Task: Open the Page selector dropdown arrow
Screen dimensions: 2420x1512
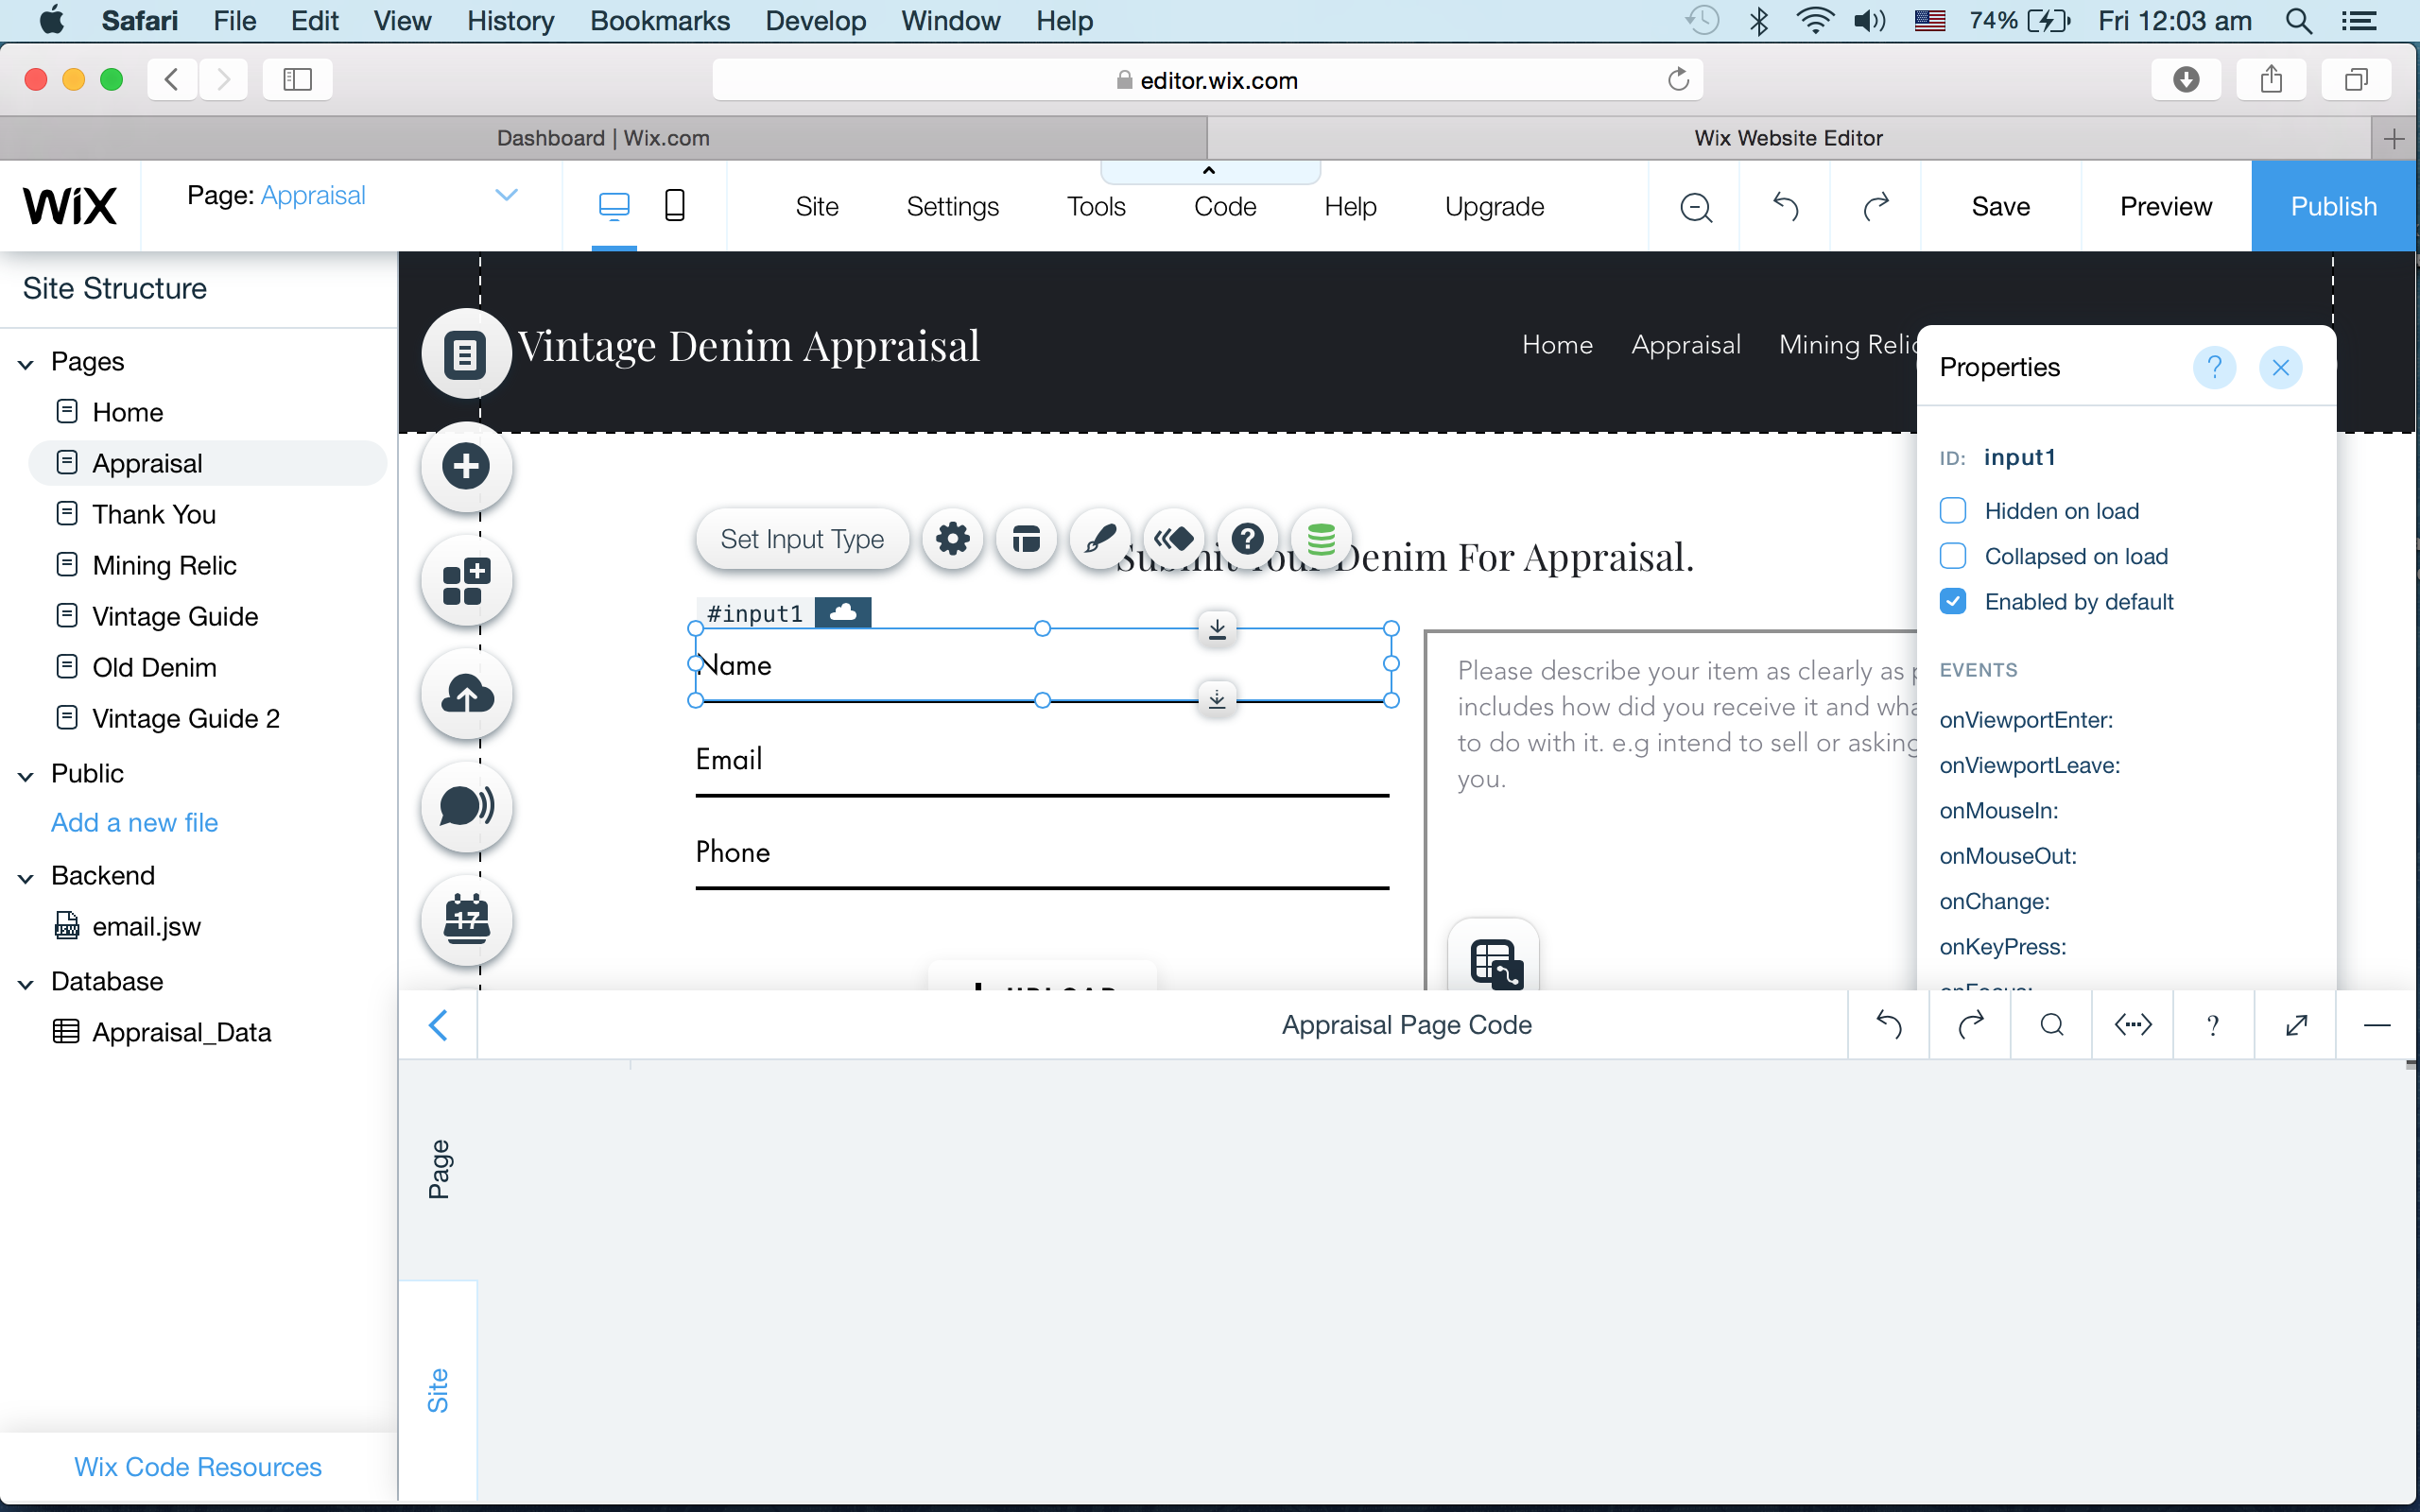Action: (x=506, y=195)
